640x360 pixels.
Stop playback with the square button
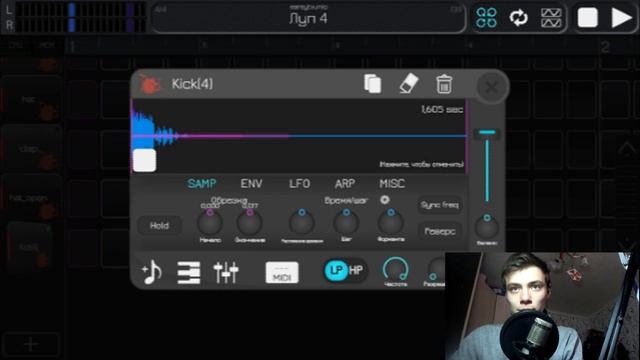coord(587,18)
